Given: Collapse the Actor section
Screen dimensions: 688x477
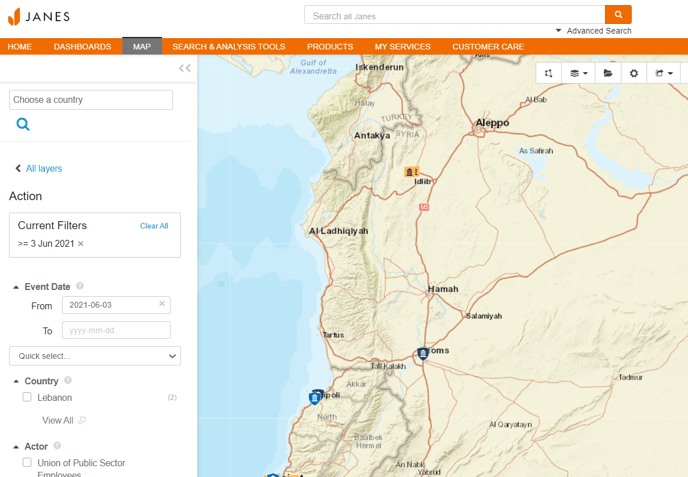Looking at the screenshot, I should [x=16, y=447].
